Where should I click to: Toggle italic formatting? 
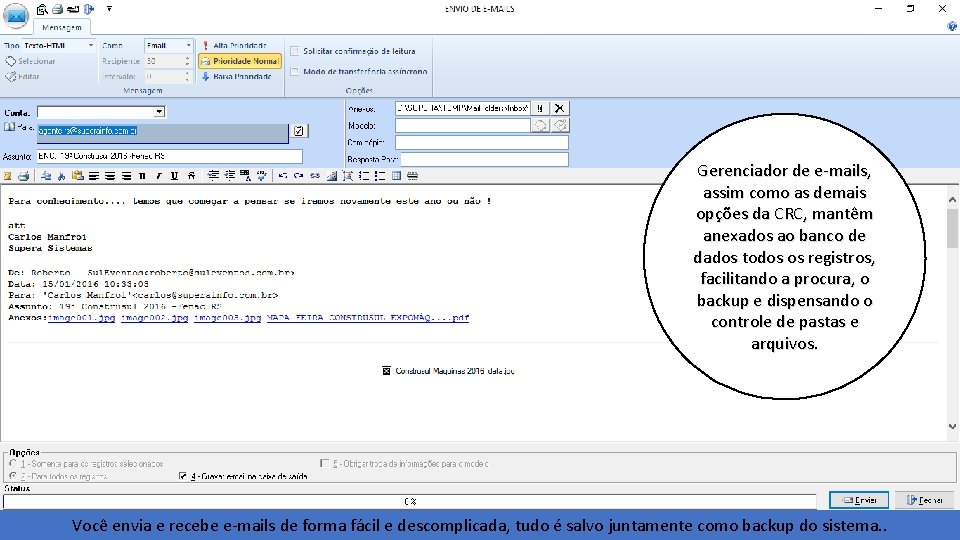[159, 176]
